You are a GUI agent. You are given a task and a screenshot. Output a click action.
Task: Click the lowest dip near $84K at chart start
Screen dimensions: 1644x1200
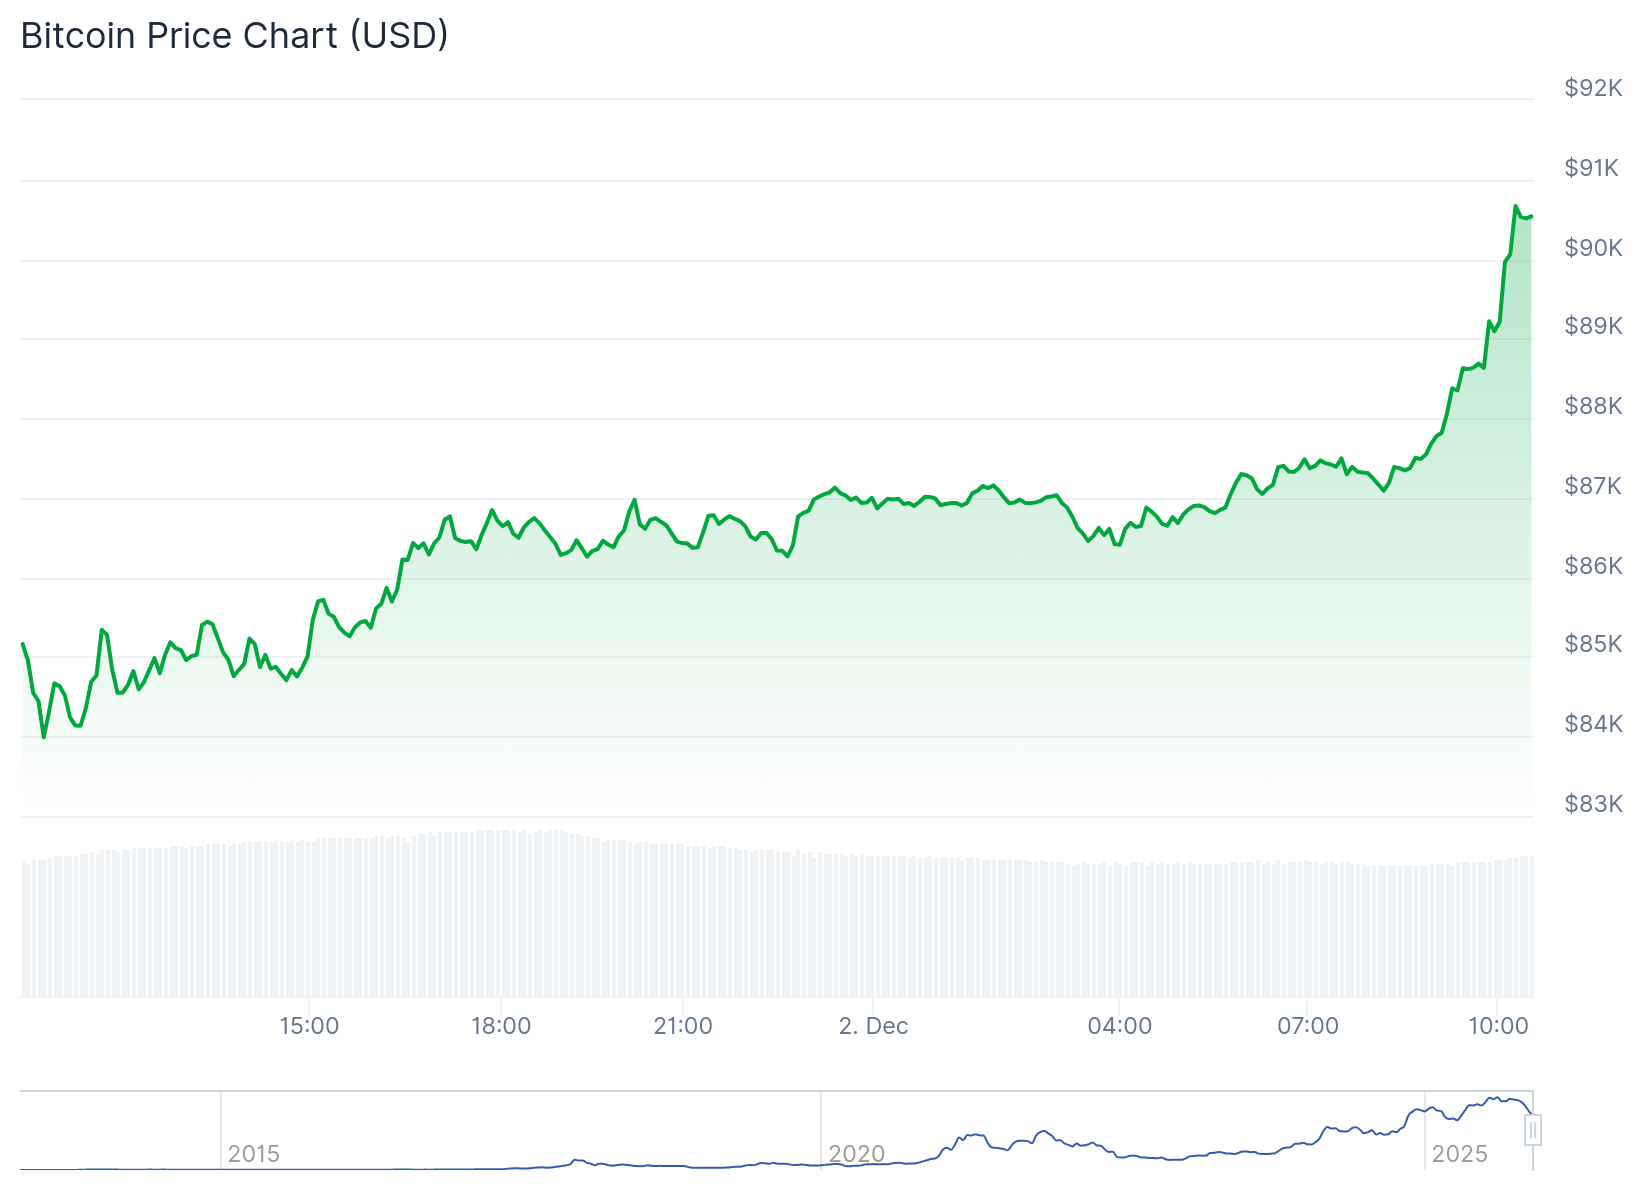[x=43, y=737]
